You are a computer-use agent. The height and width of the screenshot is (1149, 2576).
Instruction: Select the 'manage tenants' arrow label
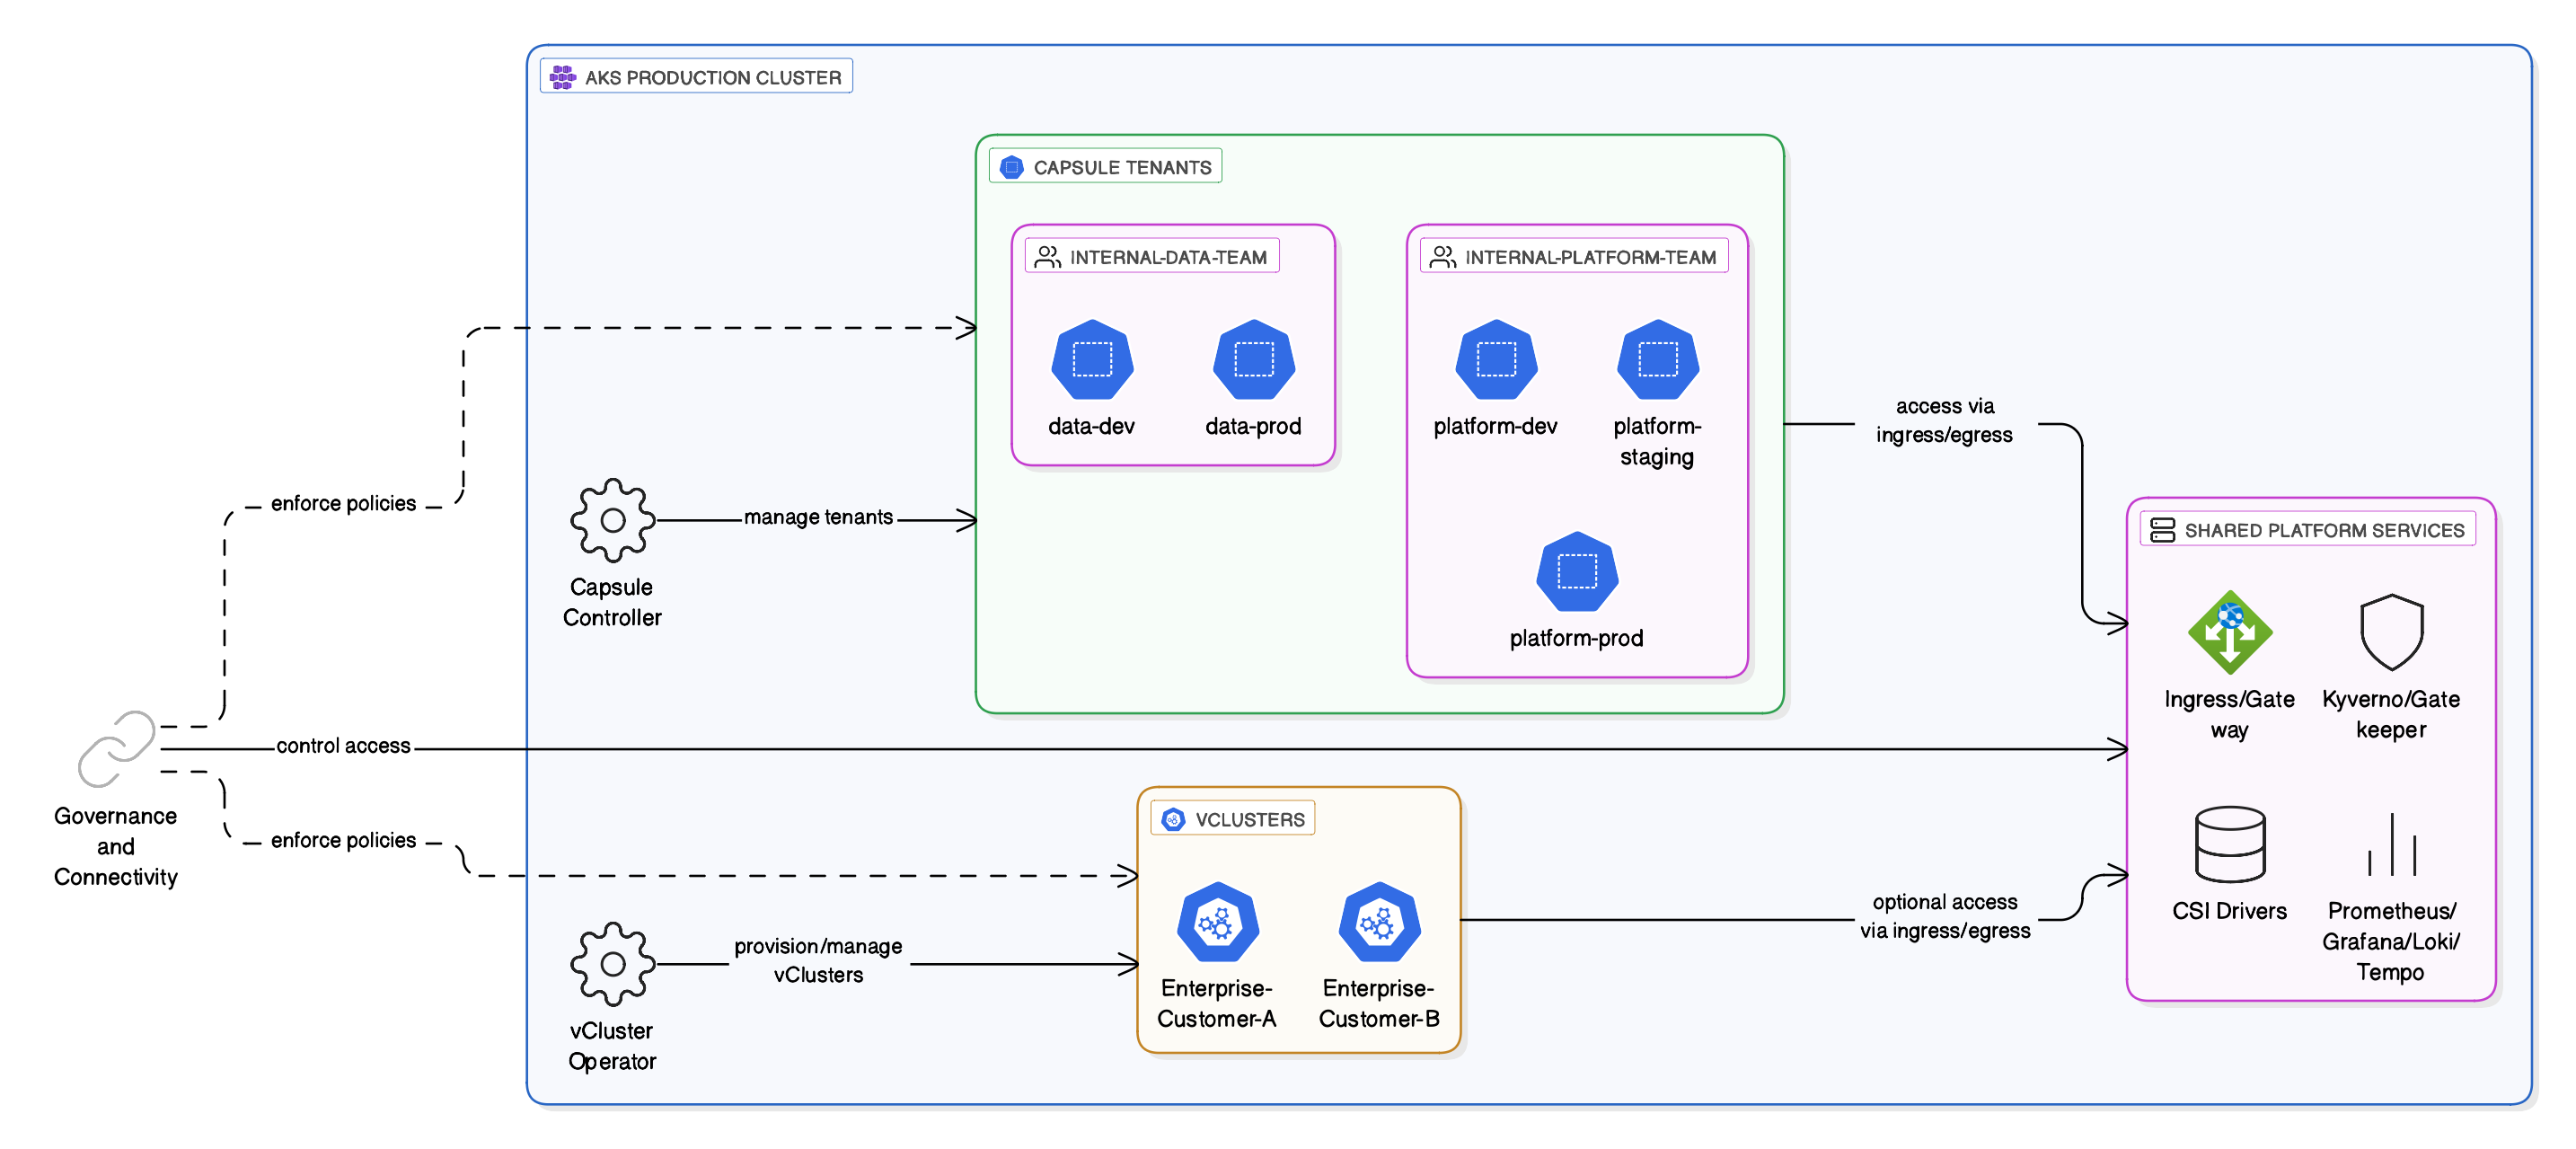tap(818, 517)
